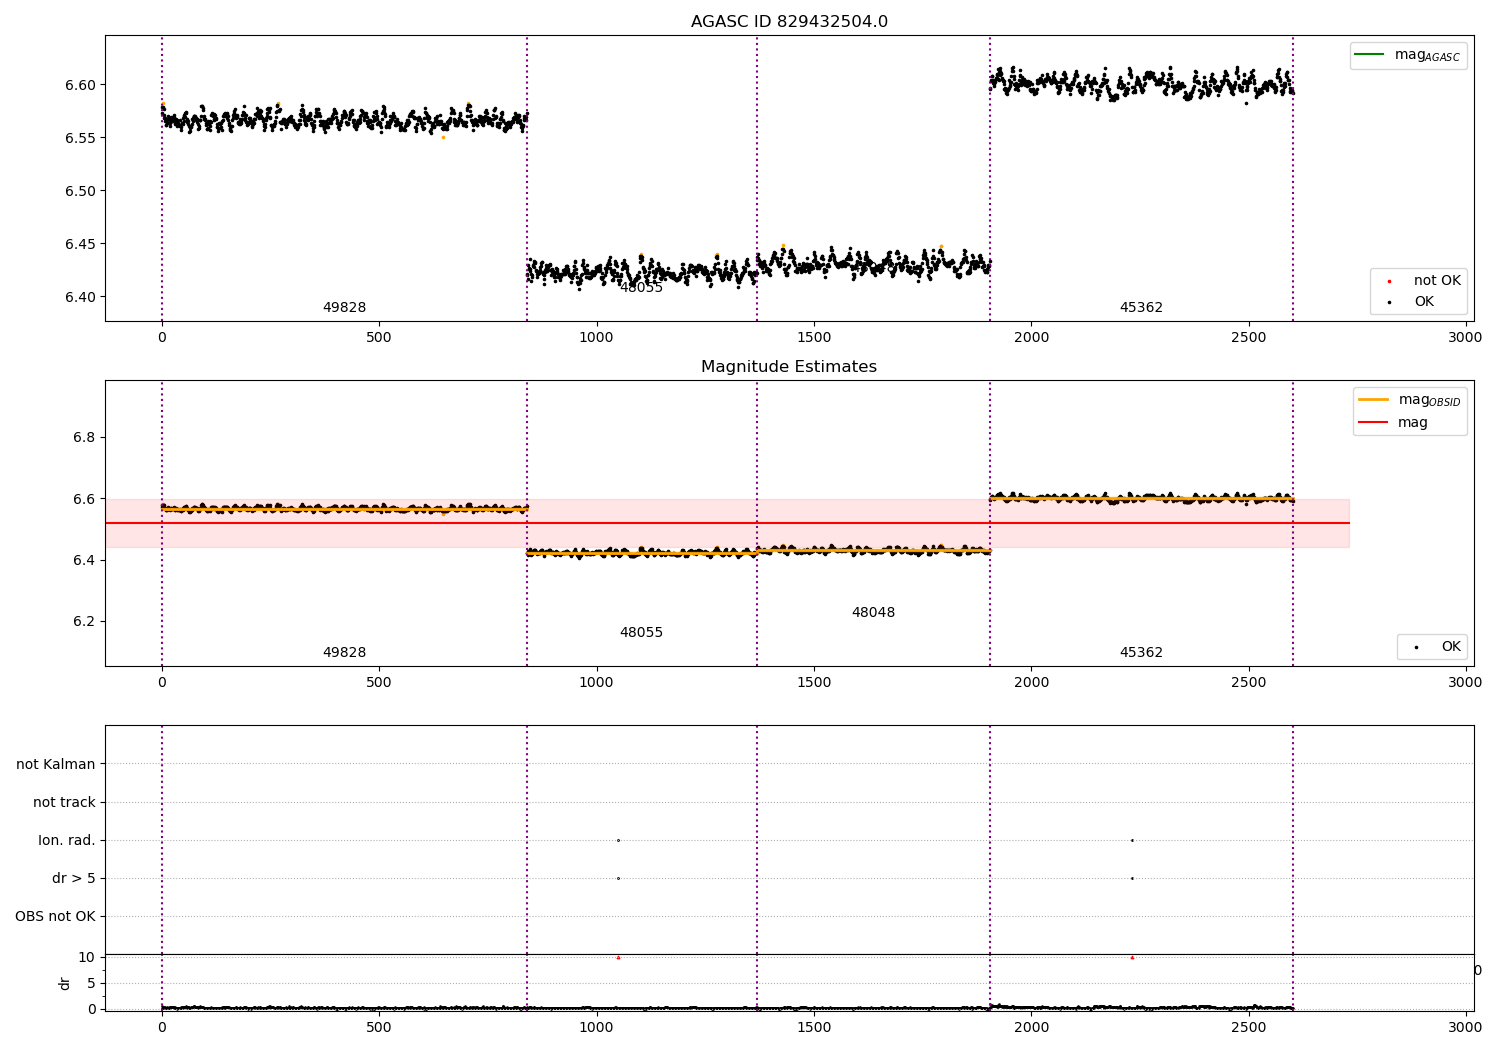Click the black 'OK' marker in top plot legend
This screenshot has height=1050, width=1500.
pyautogui.click(x=1389, y=302)
